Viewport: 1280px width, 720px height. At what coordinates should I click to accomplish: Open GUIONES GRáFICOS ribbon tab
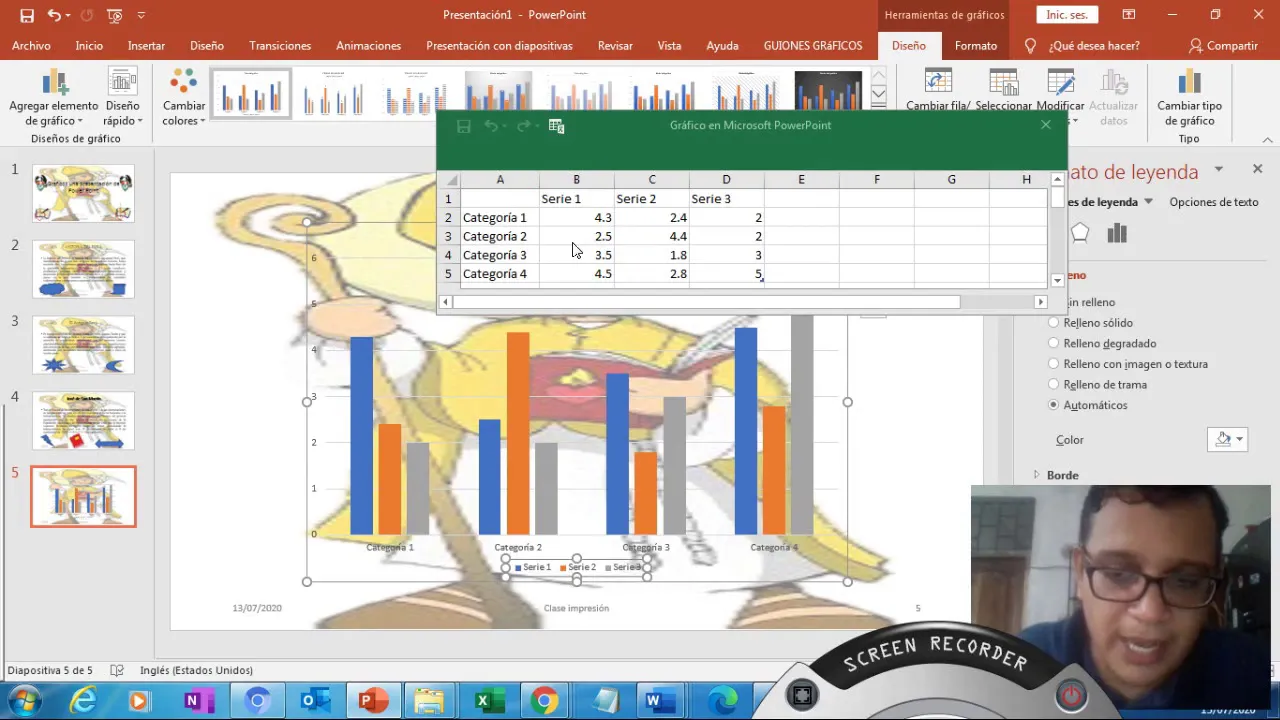[x=812, y=46]
